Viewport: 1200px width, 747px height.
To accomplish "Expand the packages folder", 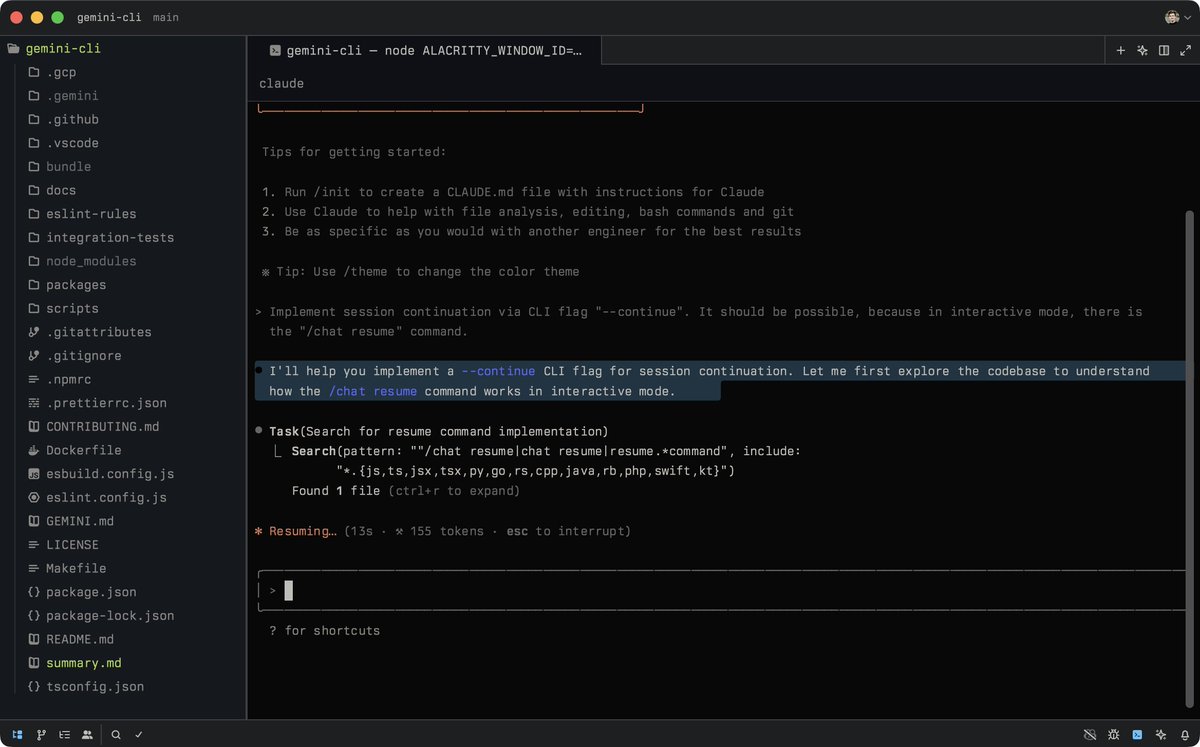I will [x=76, y=285].
